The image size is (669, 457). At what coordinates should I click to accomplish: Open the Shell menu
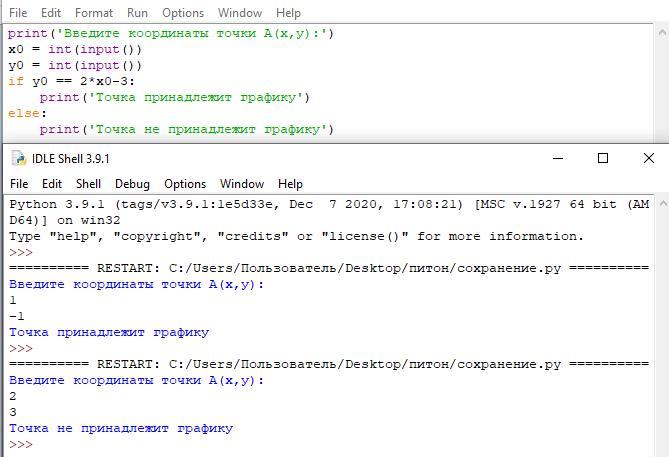tap(89, 184)
